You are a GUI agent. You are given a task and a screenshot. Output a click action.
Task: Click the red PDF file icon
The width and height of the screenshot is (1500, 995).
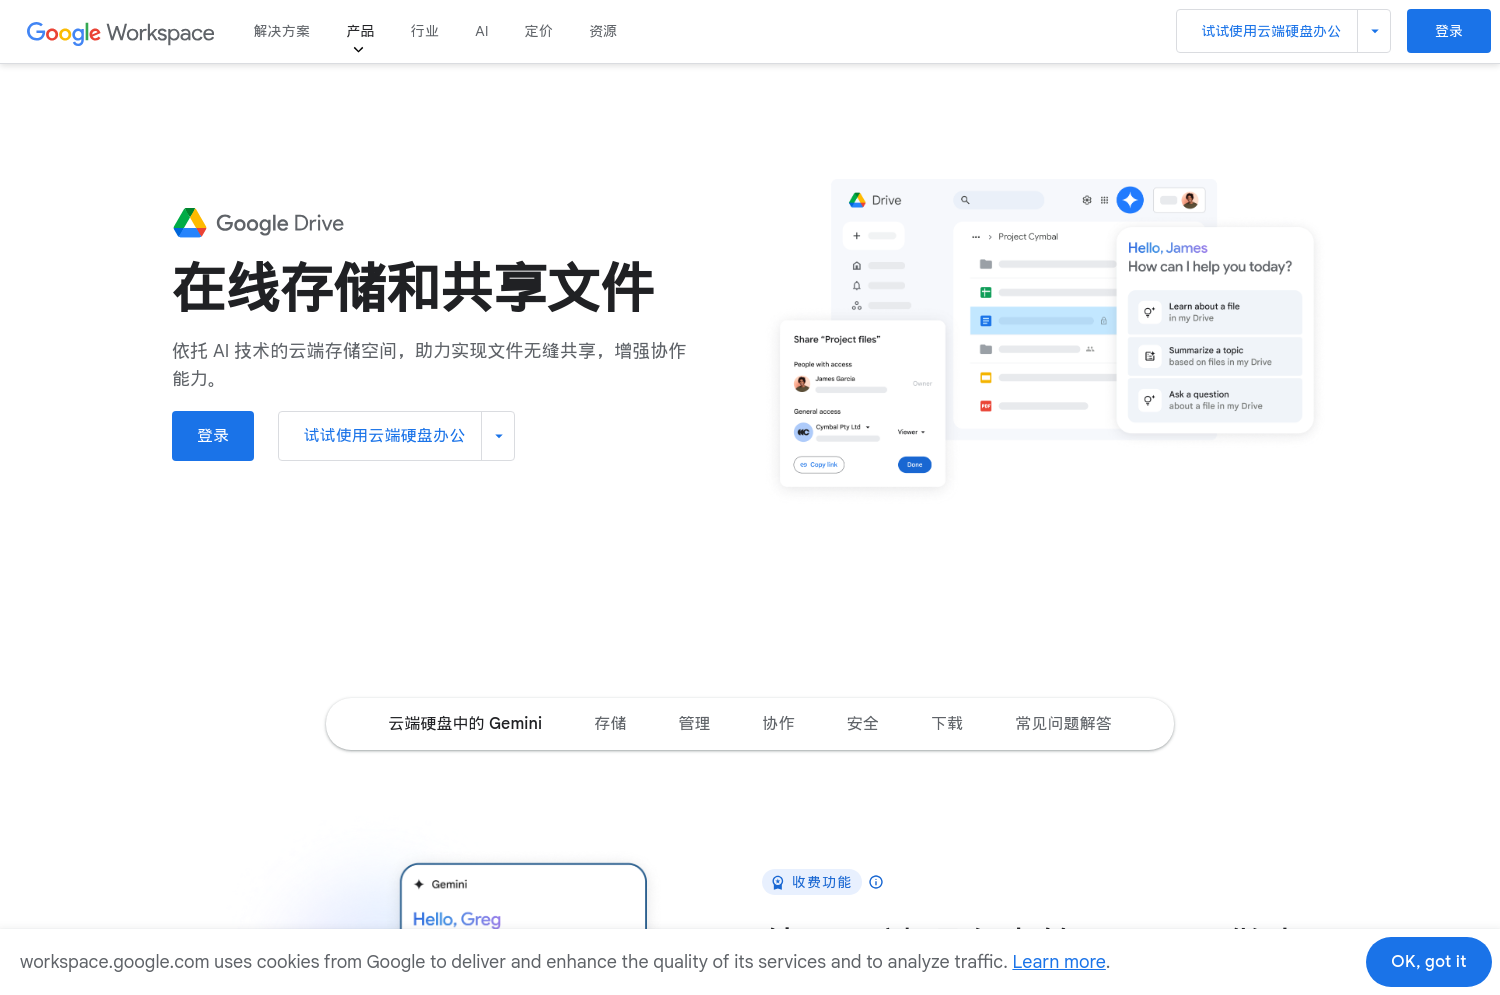[x=986, y=406]
